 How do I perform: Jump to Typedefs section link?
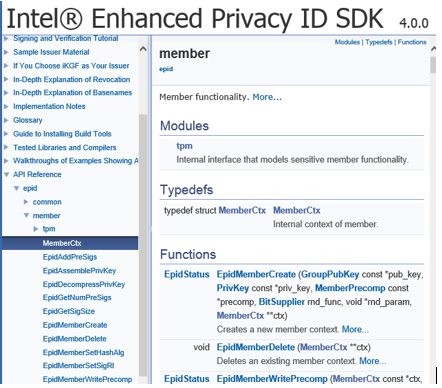click(x=379, y=42)
